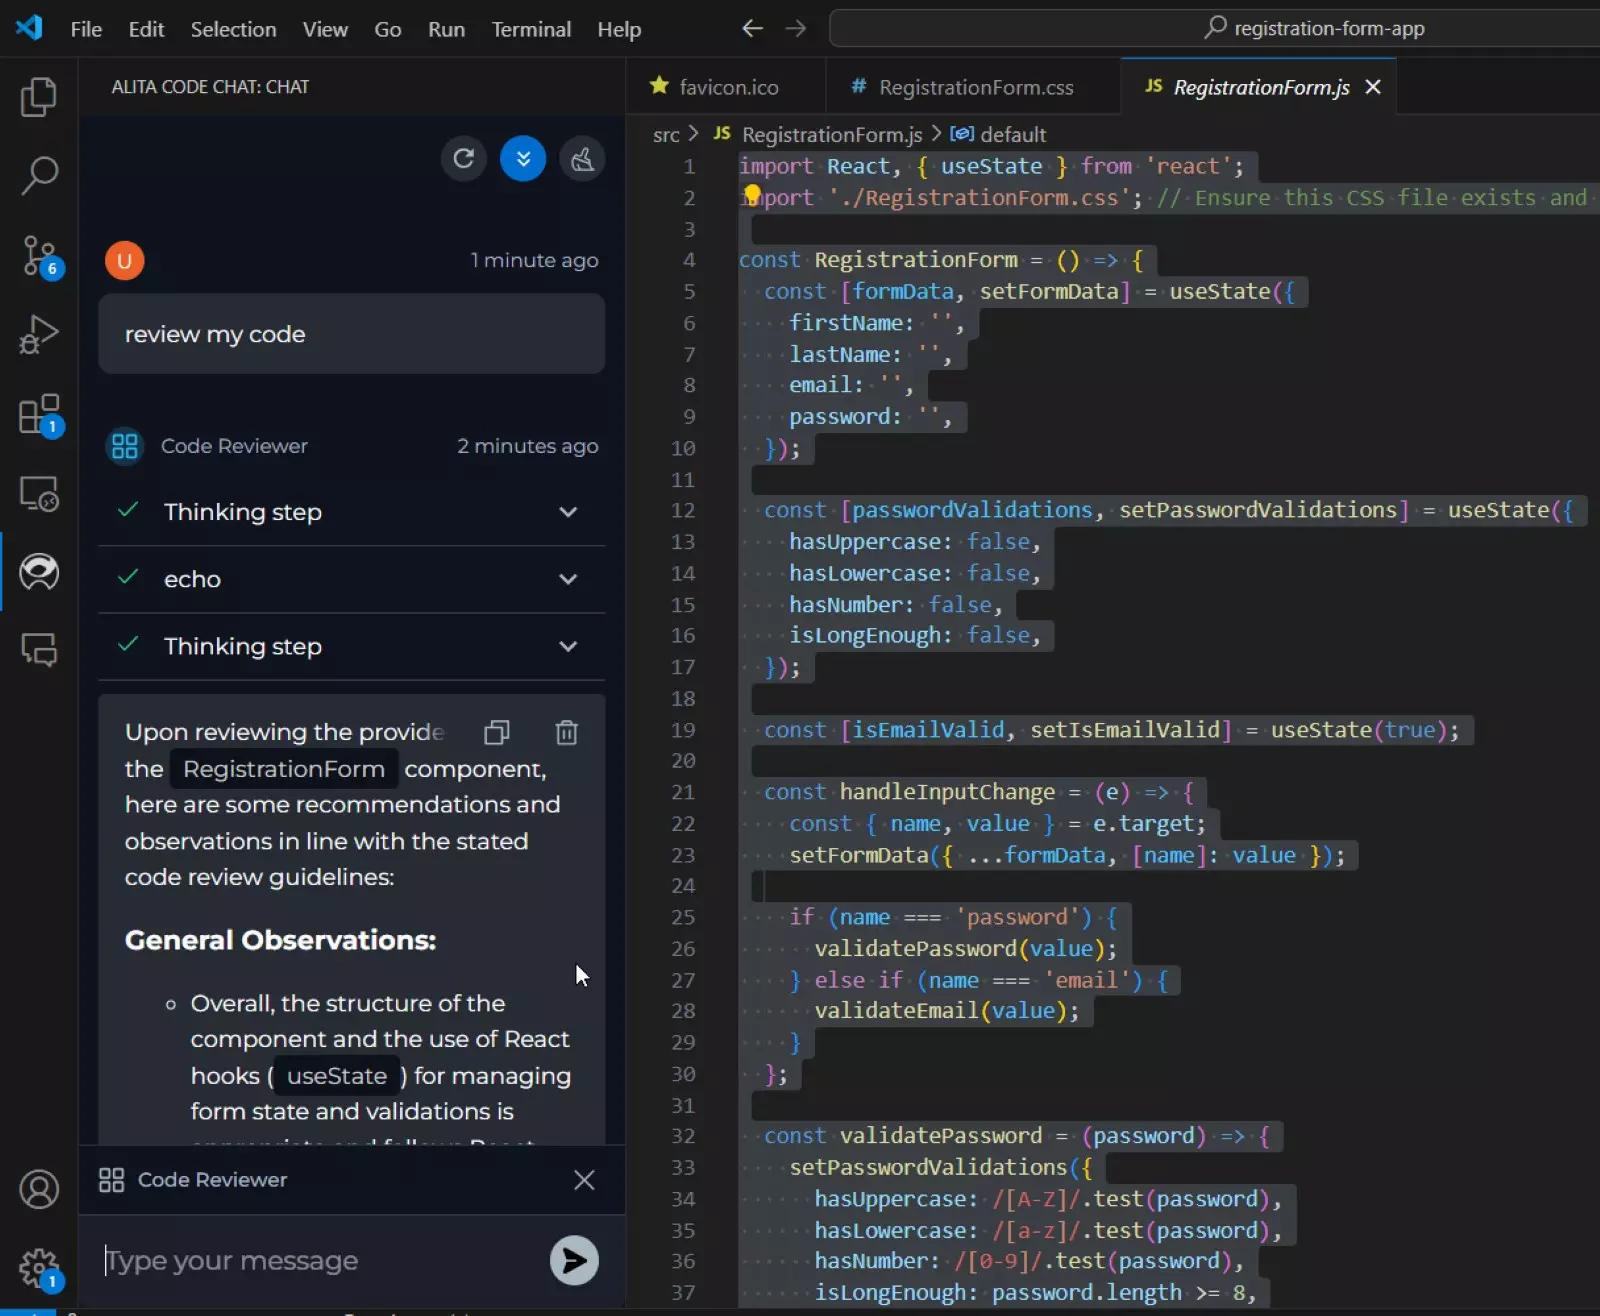
Task: Open the Accounts icon at bottom
Action: click(x=39, y=1189)
